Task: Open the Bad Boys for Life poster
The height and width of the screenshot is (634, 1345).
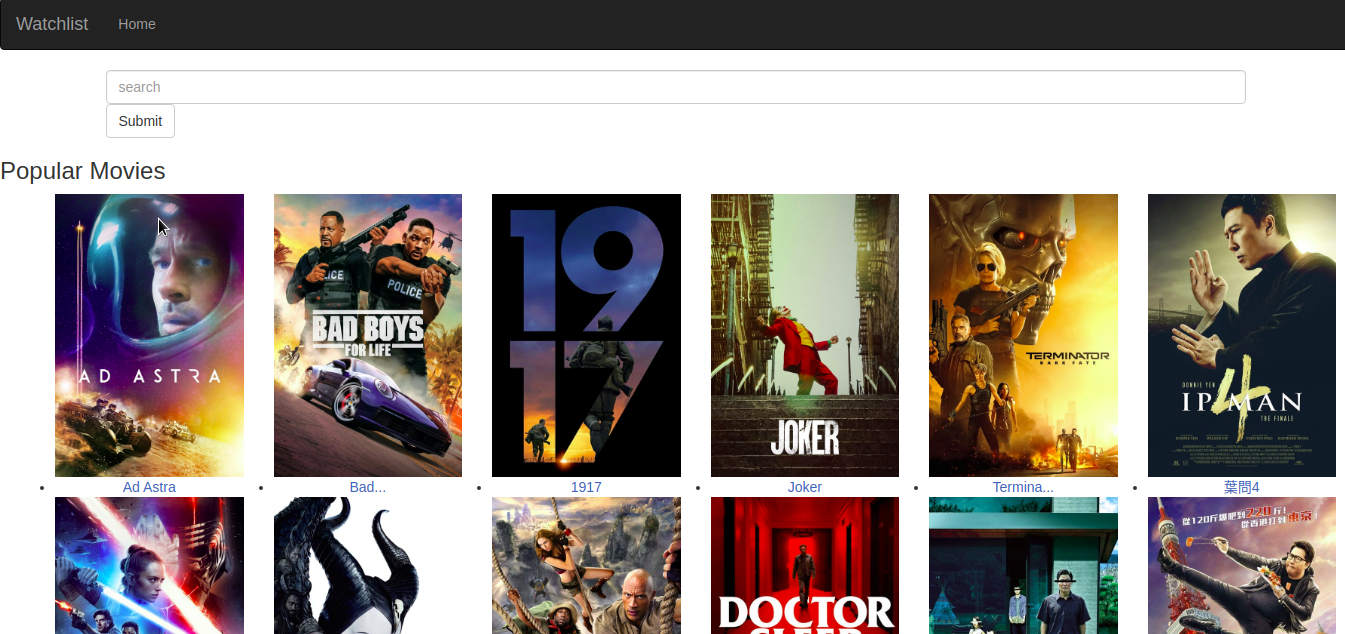Action: point(368,335)
